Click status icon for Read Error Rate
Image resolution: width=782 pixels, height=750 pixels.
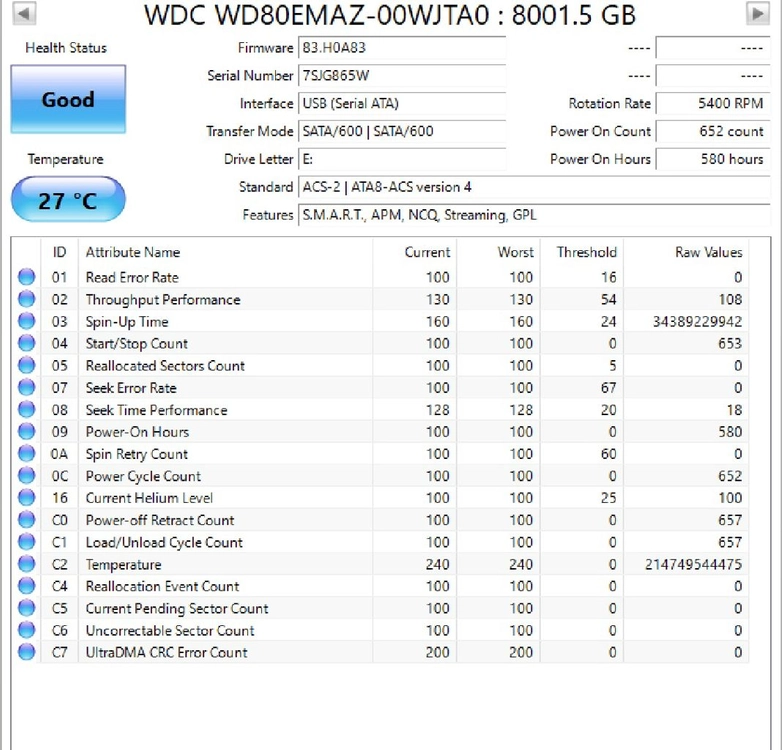[26, 277]
